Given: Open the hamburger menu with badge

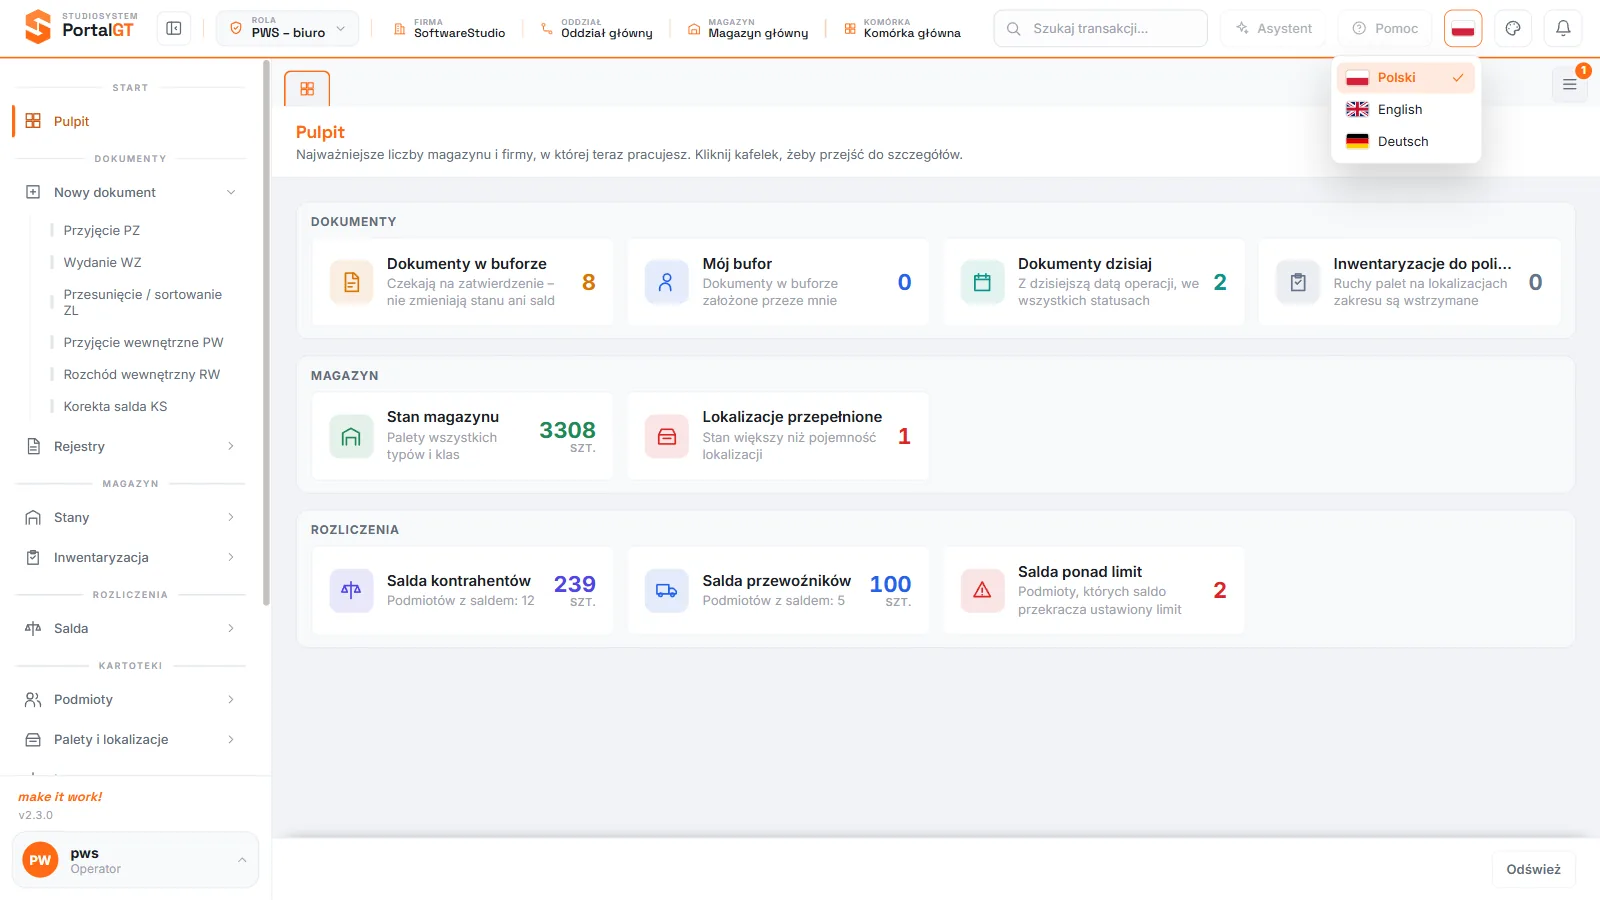Looking at the screenshot, I should coord(1570,85).
